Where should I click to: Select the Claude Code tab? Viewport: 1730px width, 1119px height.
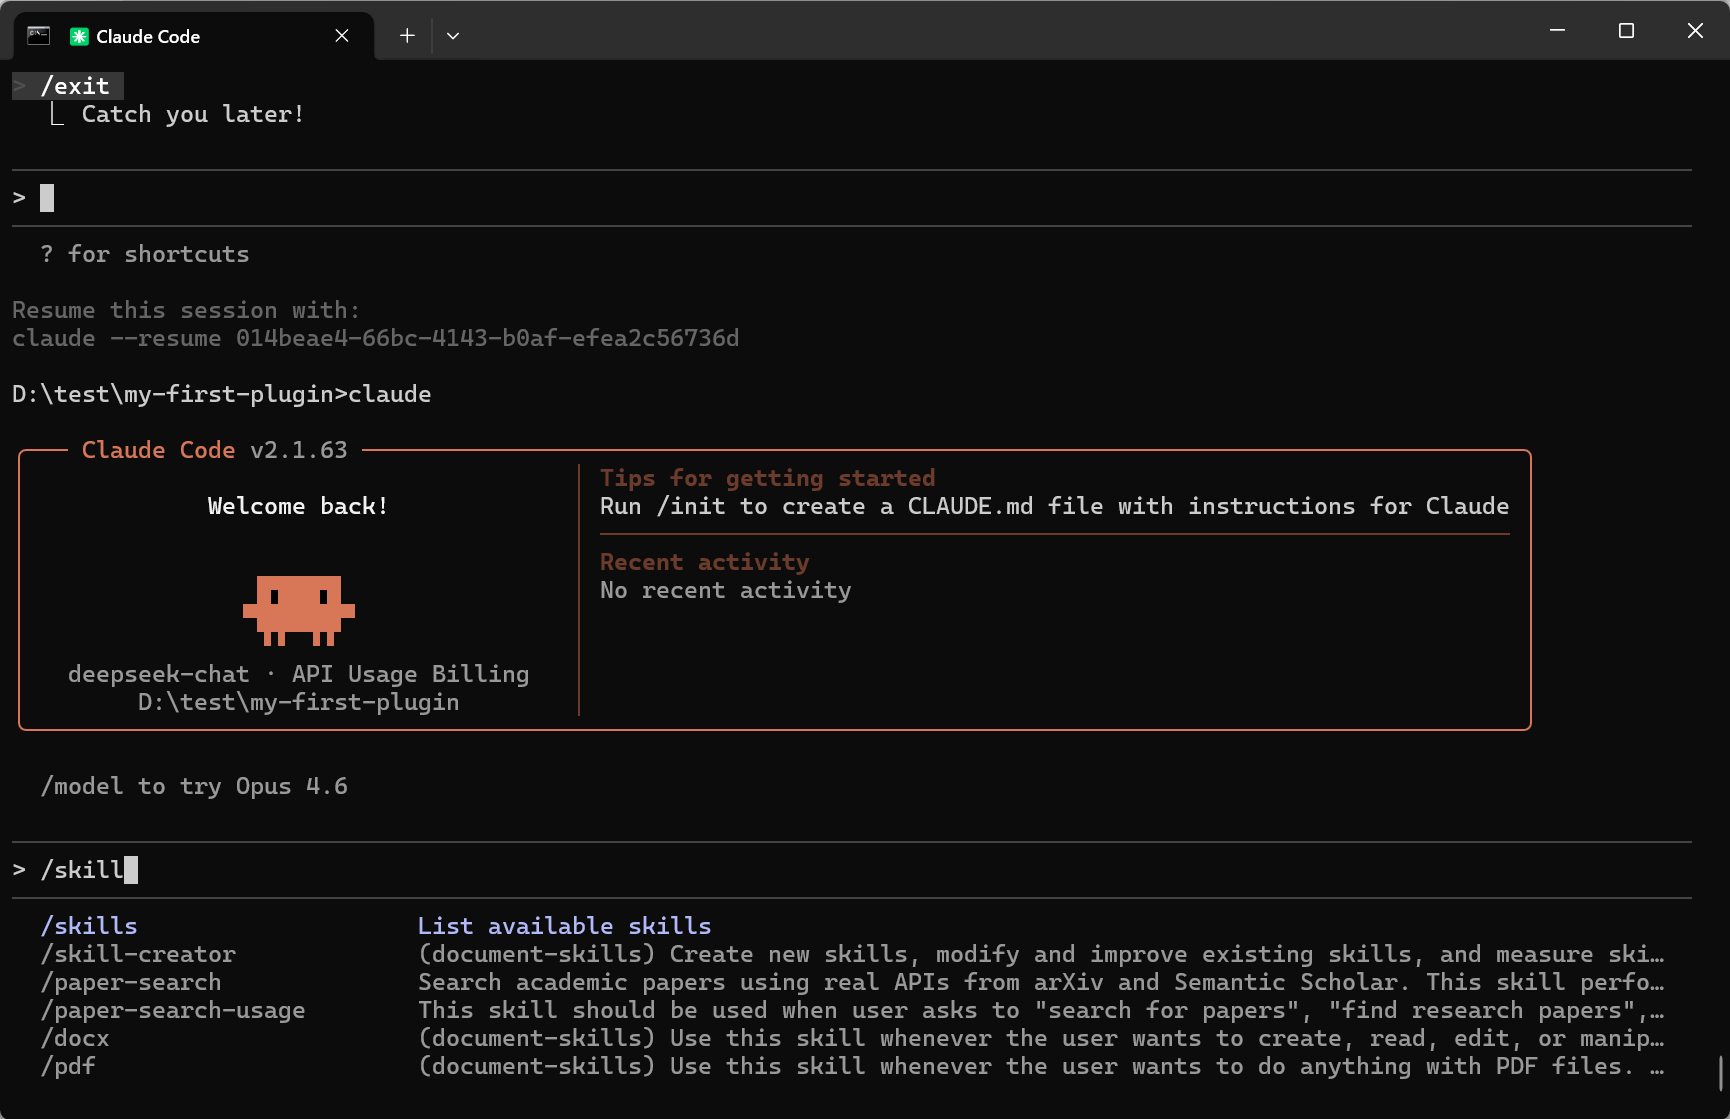(x=194, y=36)
